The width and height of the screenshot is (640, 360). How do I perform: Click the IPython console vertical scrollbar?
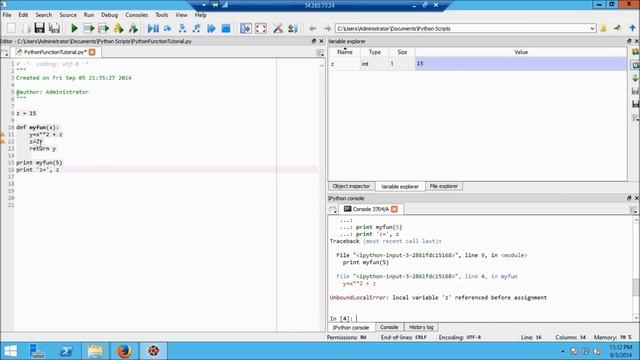[x=636, y=287]
